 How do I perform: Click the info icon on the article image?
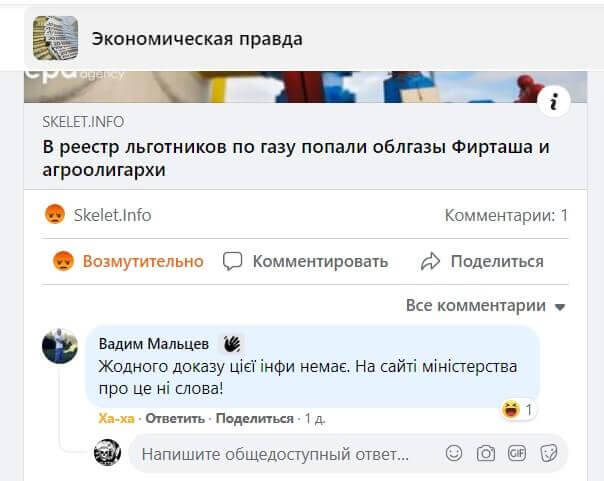(555, 101)
